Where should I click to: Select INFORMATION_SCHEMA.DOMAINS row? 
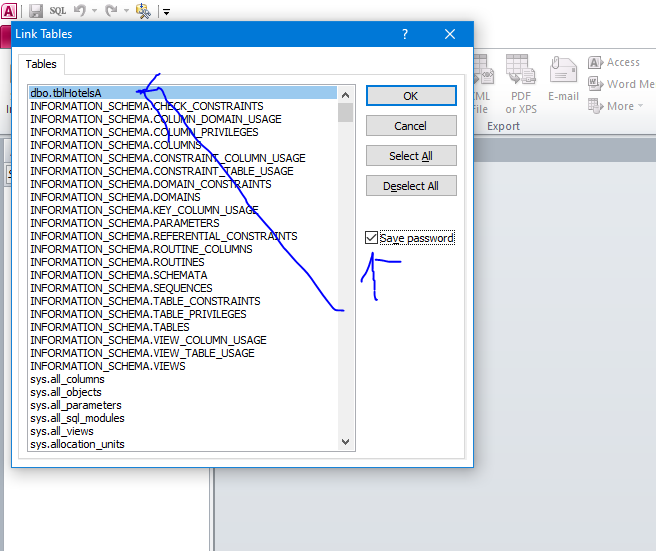(183, 197)
